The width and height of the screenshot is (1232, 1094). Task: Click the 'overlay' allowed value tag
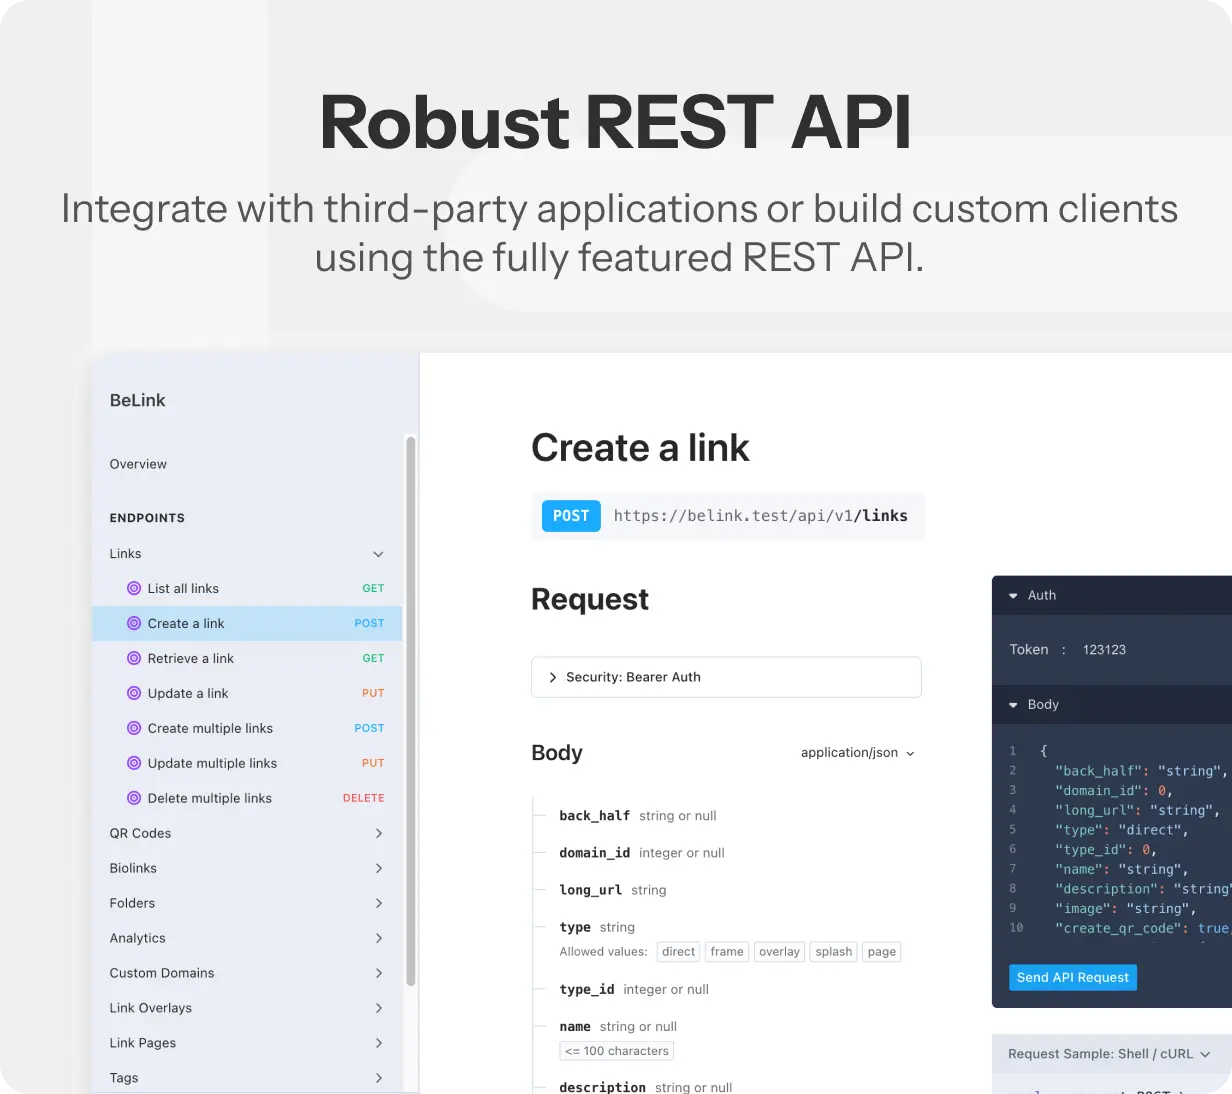click(x=779, y=952)
